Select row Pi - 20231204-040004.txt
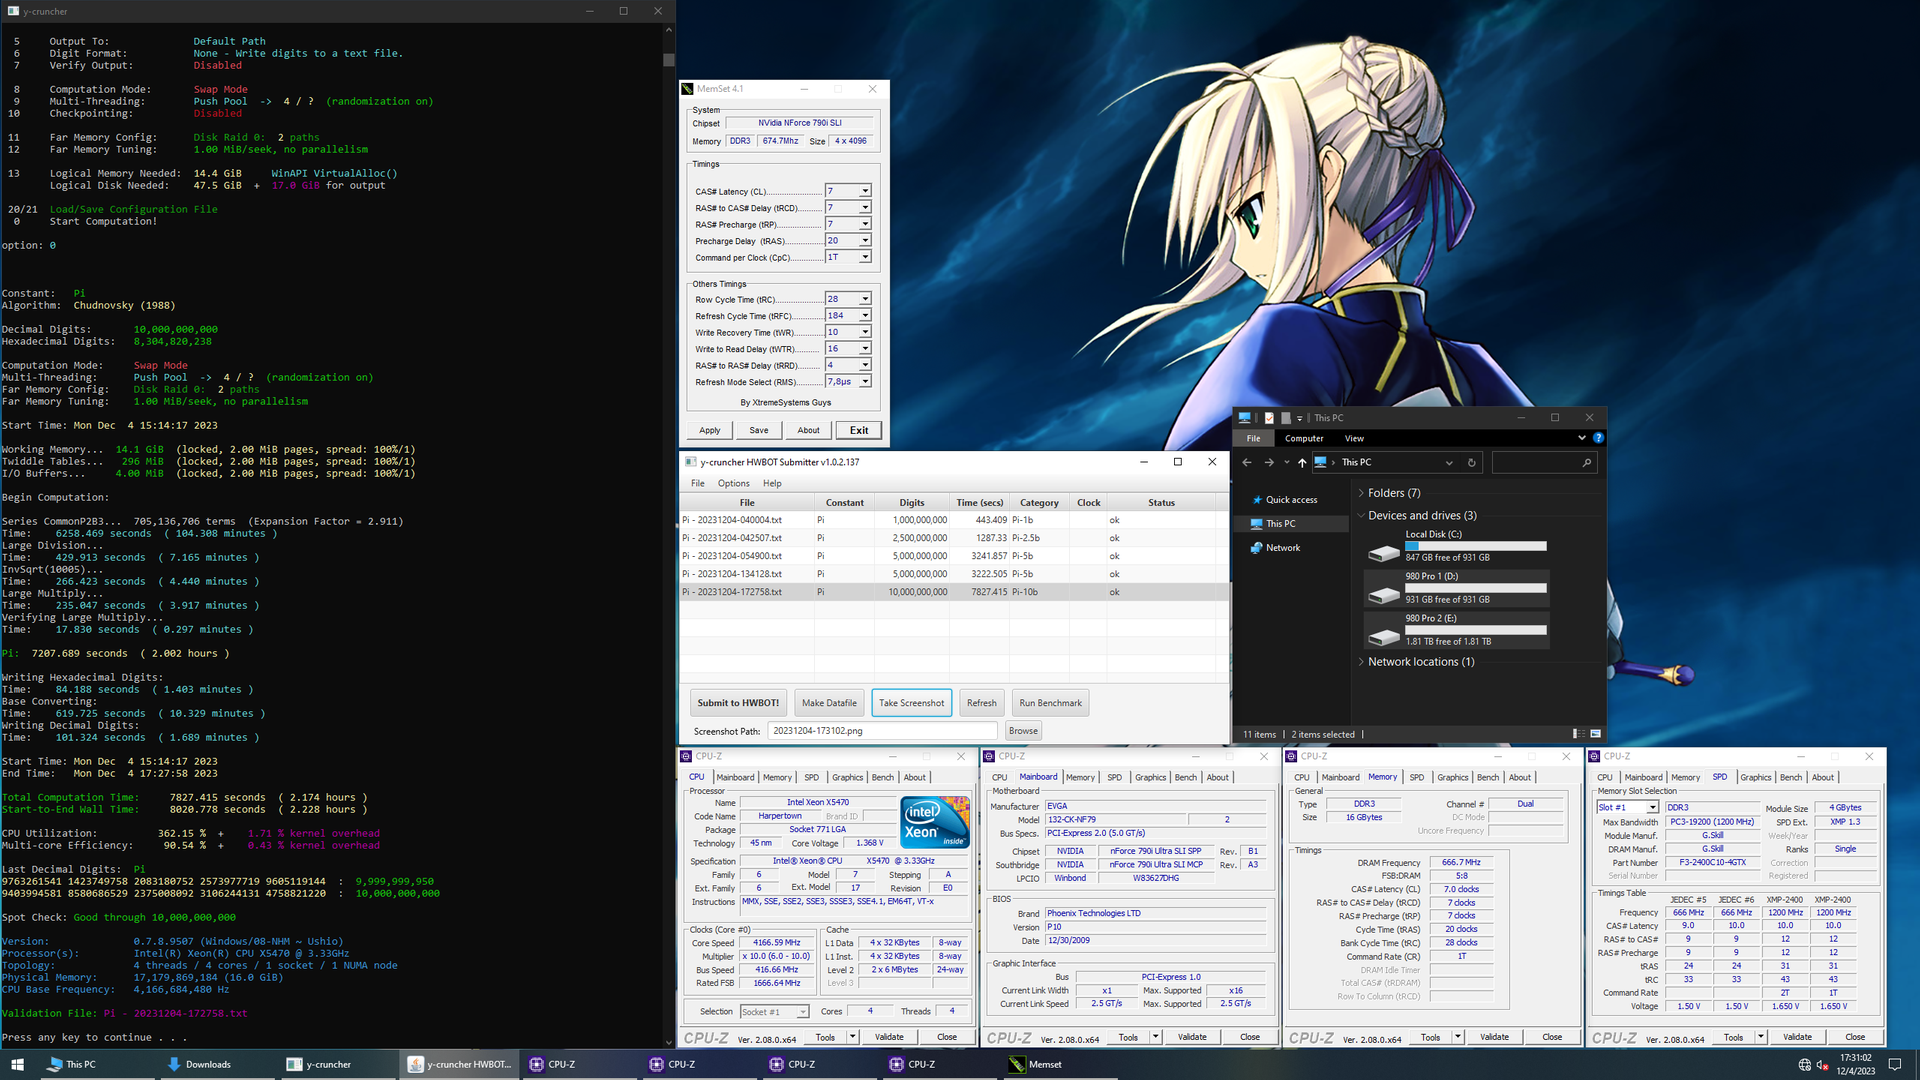The width and height of the screenshot is (1920, 1080). pyautogui.click(x=954, y=520)
